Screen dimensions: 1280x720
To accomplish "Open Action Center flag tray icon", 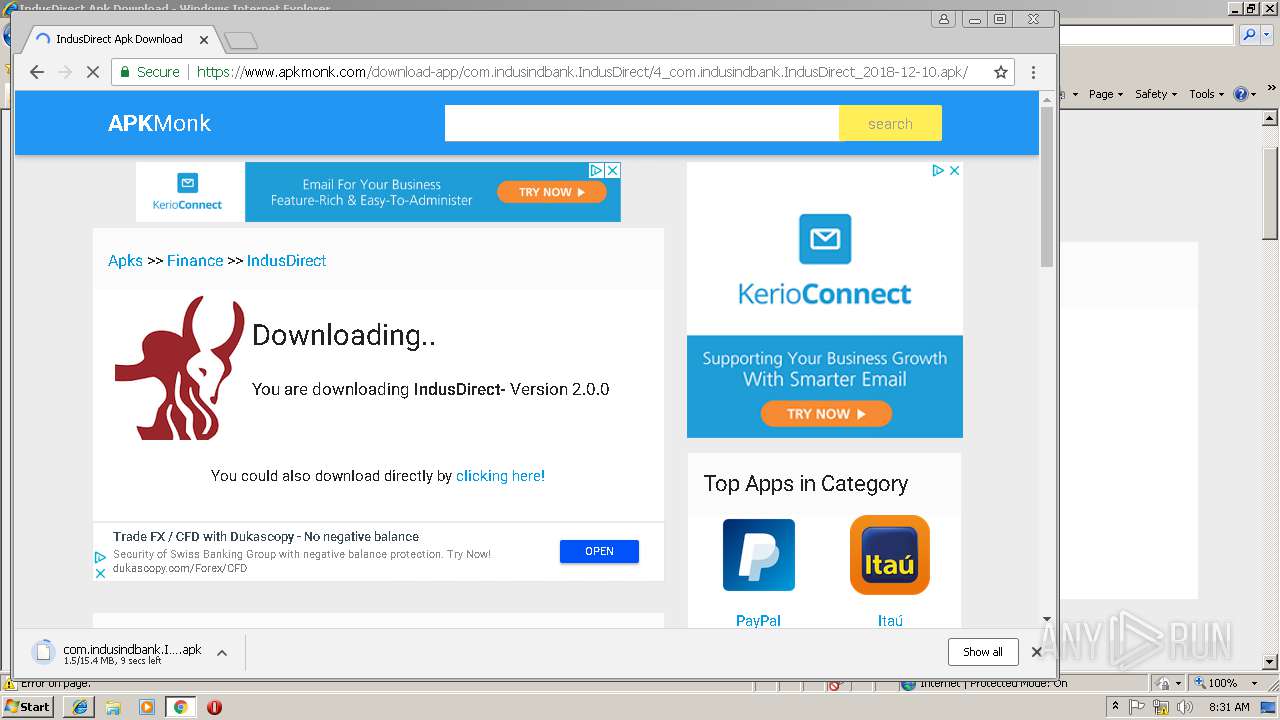I will click(1138, 707).
